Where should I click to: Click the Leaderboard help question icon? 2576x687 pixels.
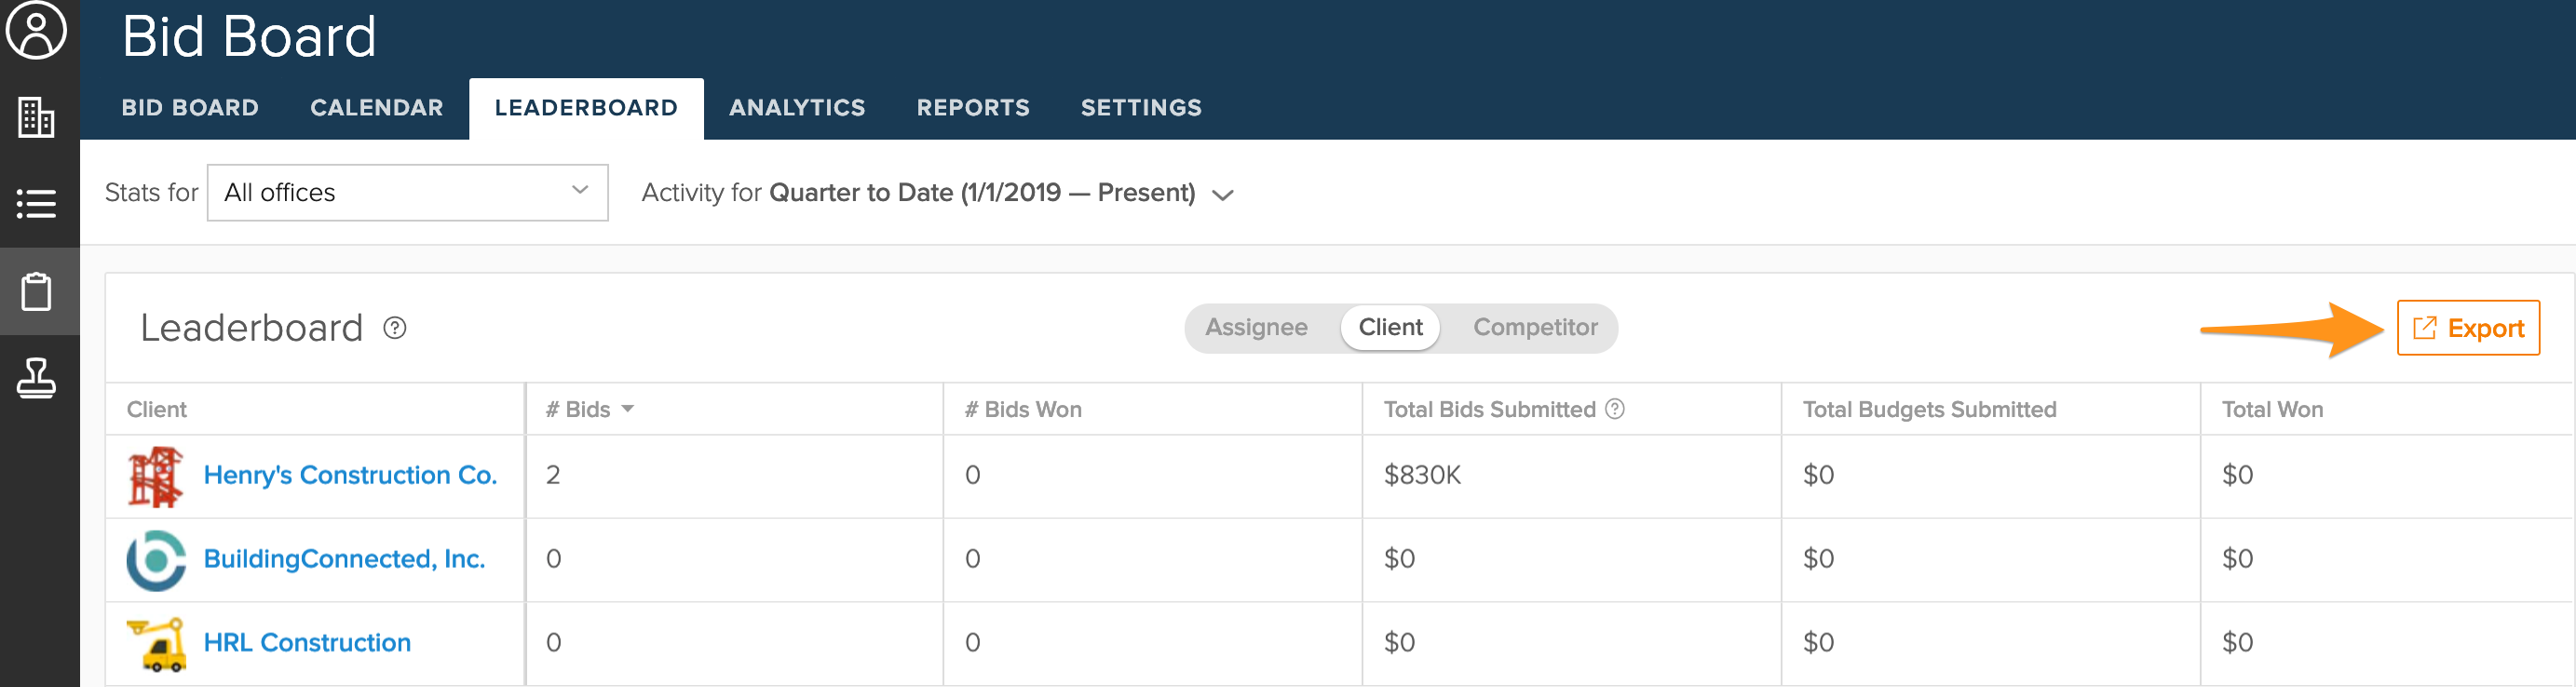(395, 328)
